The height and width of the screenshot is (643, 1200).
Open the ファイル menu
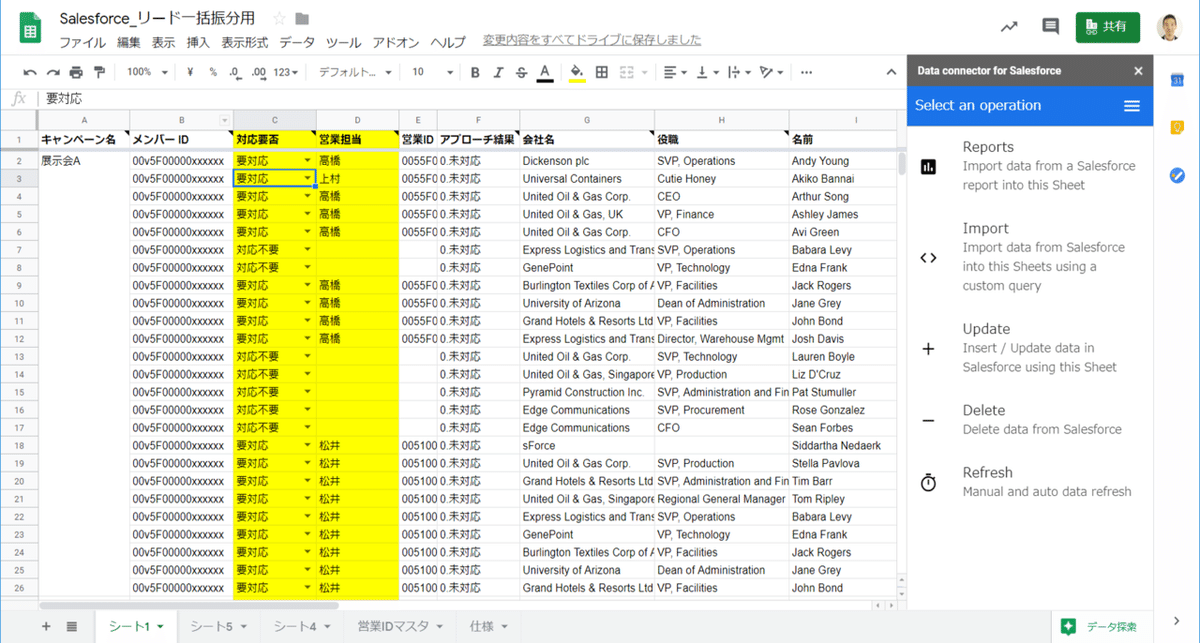click(82, 42)
